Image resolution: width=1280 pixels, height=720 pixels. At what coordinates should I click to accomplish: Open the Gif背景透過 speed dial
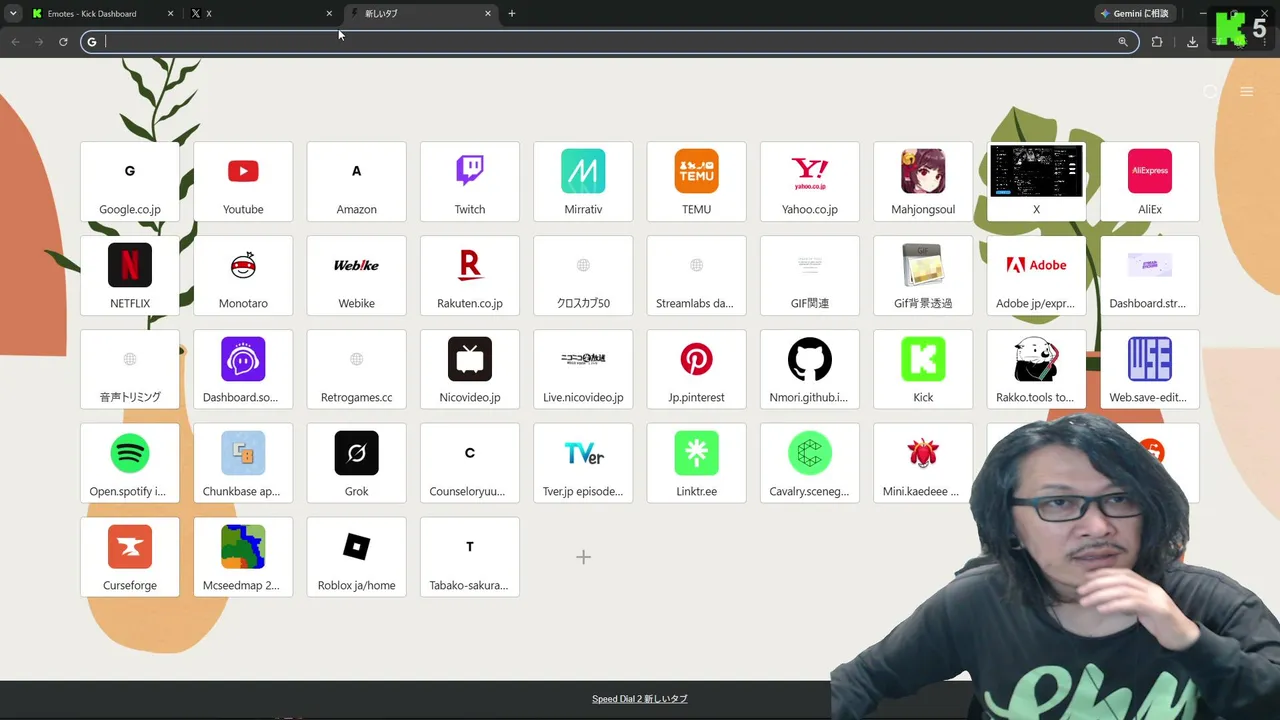point(923,275)
